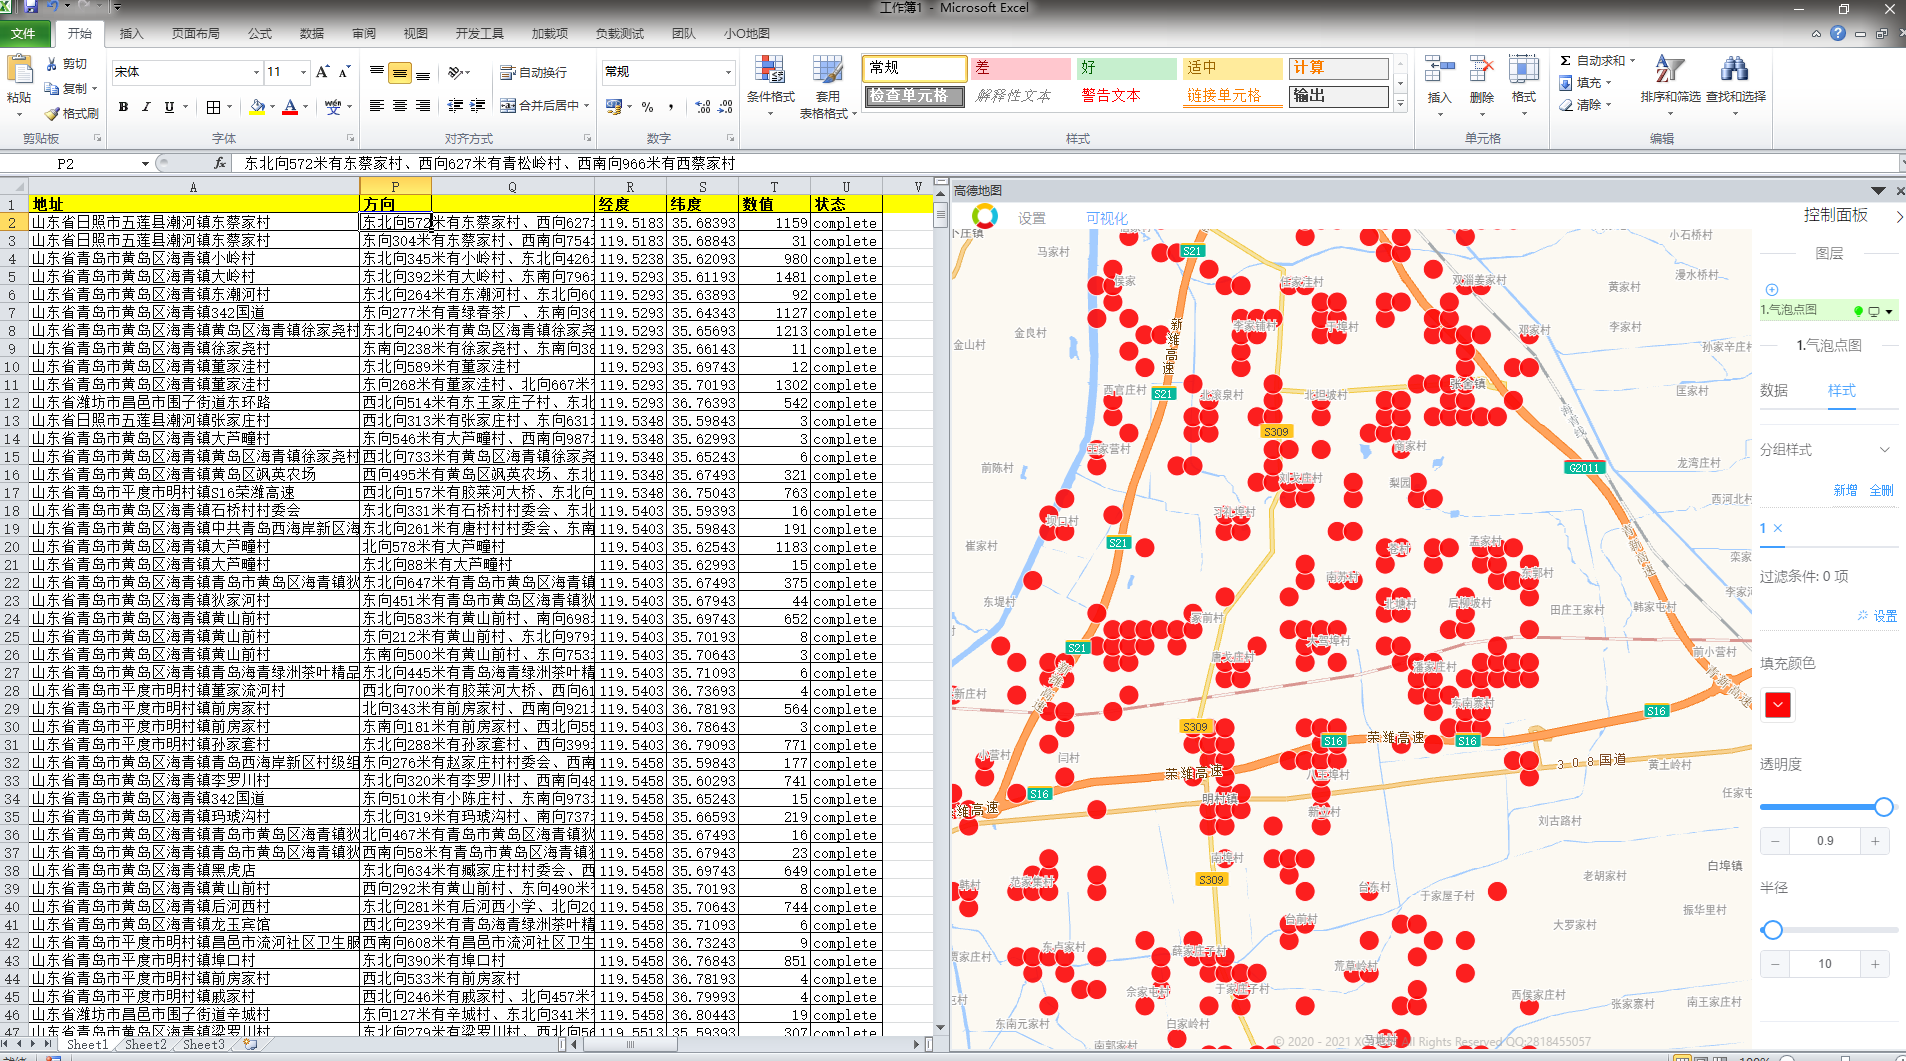Align text right
1906x1061 pixels.
tap(423, 106)
